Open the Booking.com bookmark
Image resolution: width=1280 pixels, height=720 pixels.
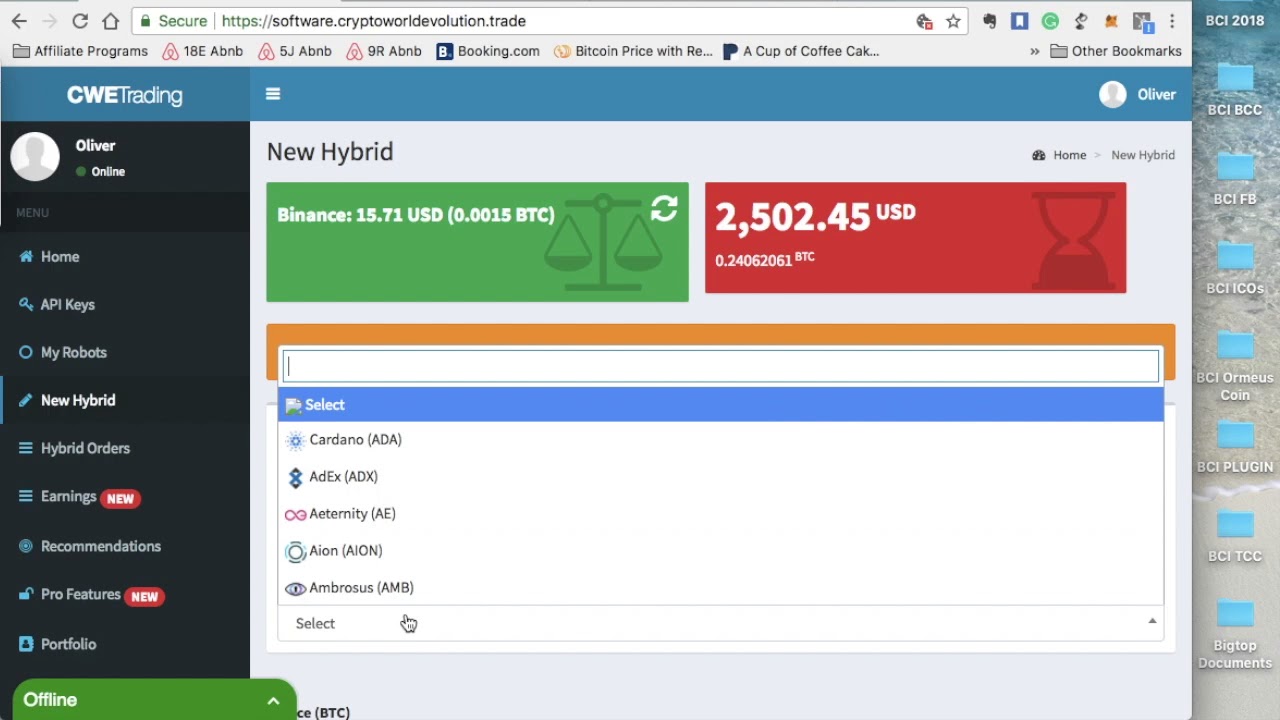(x=488, y=51)
